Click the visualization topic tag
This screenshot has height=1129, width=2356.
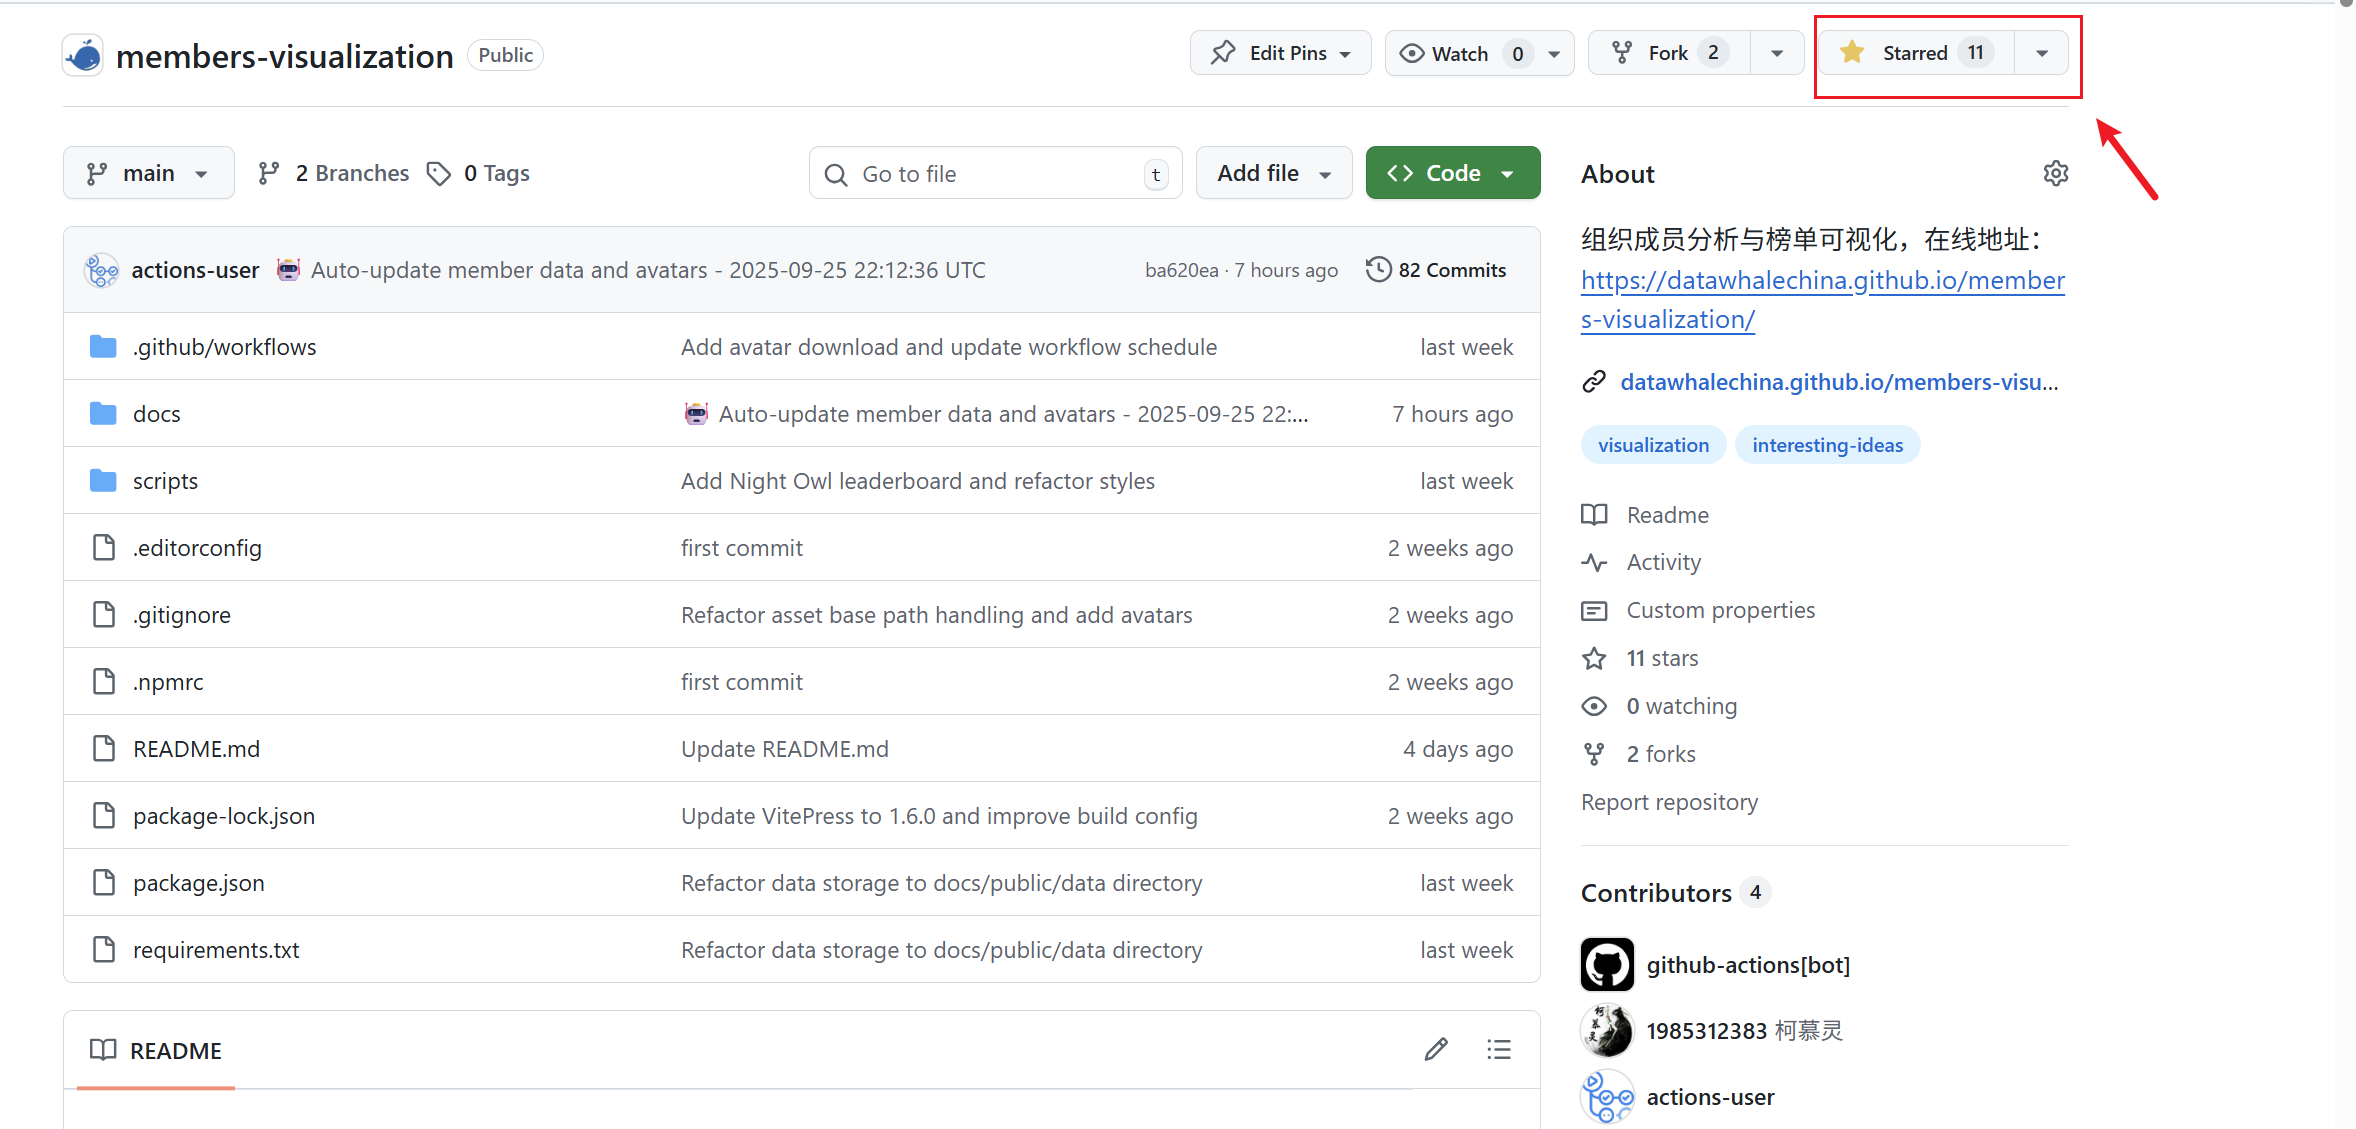tap(1653, 445)
